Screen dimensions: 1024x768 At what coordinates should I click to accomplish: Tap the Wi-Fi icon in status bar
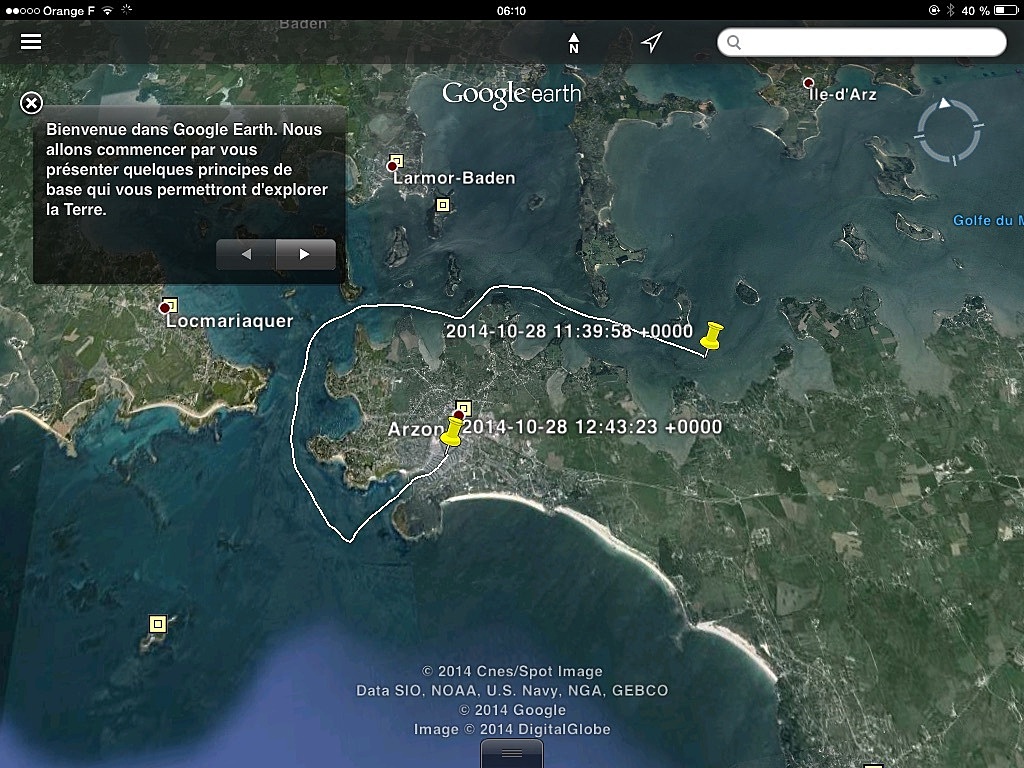[108, 10]
